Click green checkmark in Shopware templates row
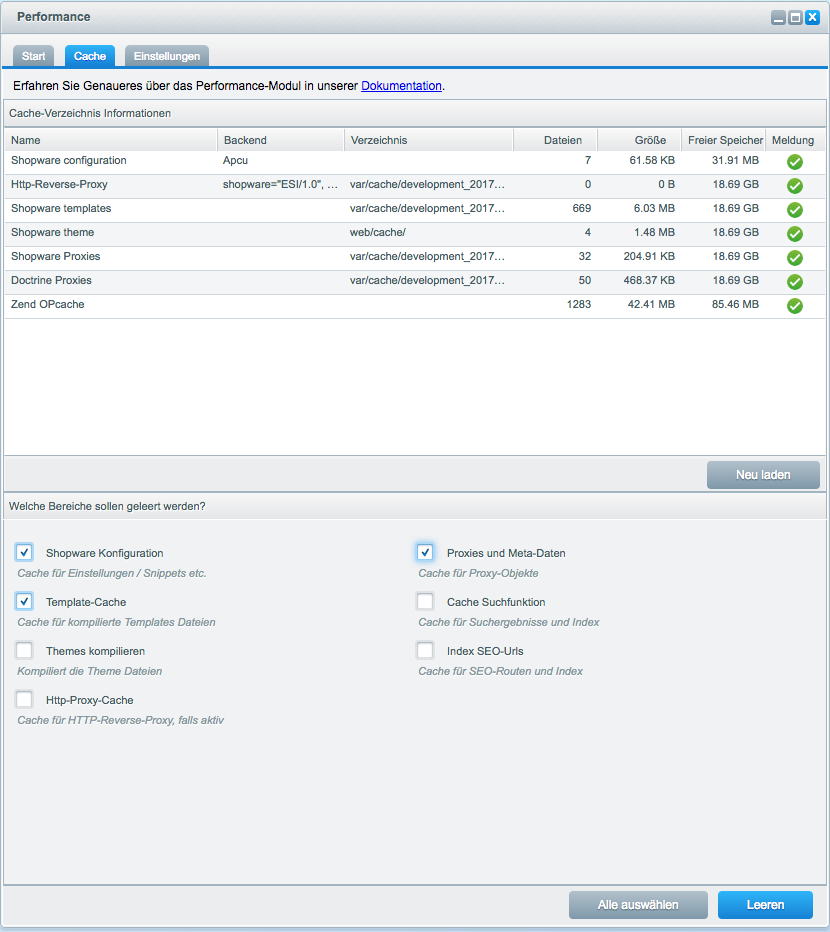The height and width of the screenshot is (932, 830). click(x=795, y=210)
